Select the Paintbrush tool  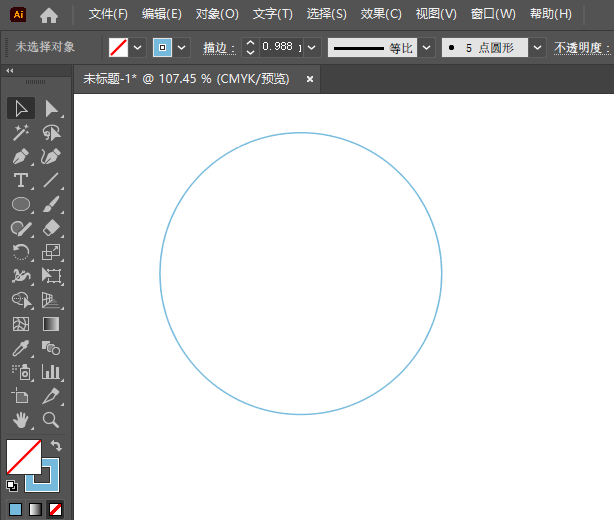coord(51,204)
